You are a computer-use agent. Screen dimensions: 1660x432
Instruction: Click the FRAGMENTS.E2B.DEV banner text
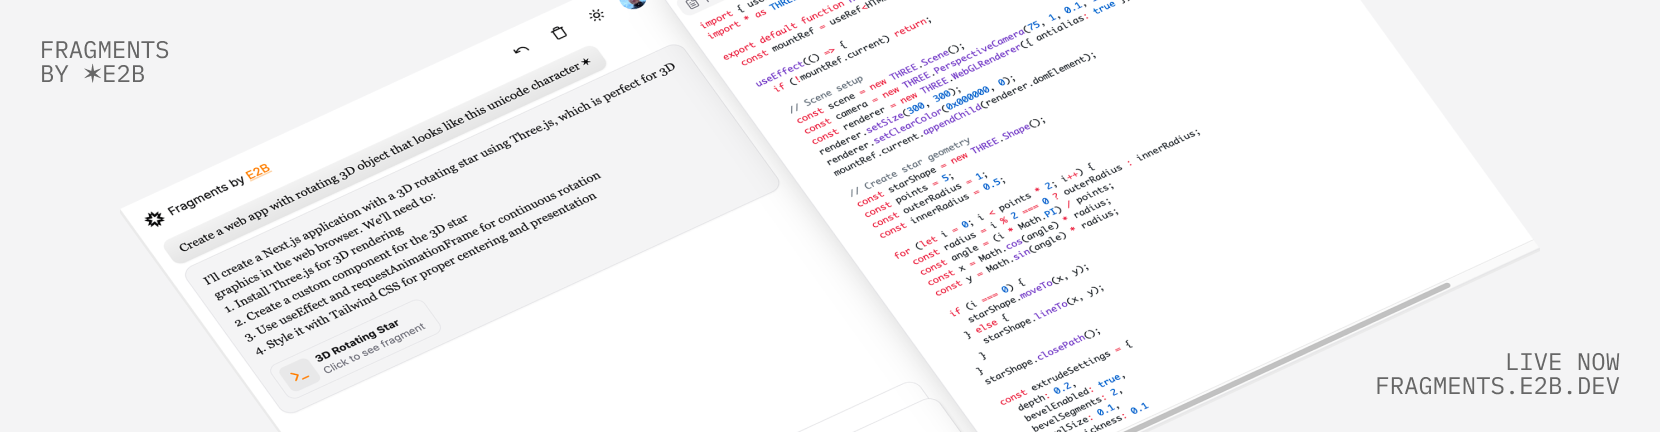point(1497,386)
